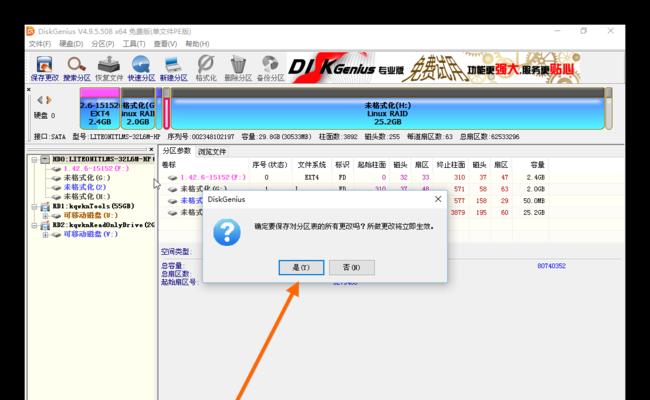Select 1.42.6-15152(F:) in the disk tree
650x400 pixels.
coord(96,169)
